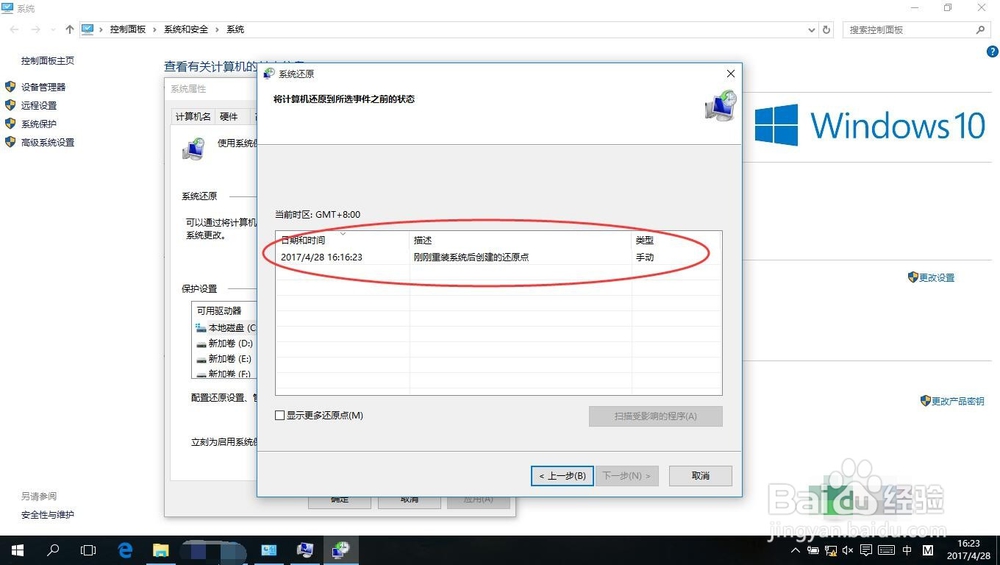
Task: Click the Control Panel taskbar icon
Action: [x=269, y=550]
